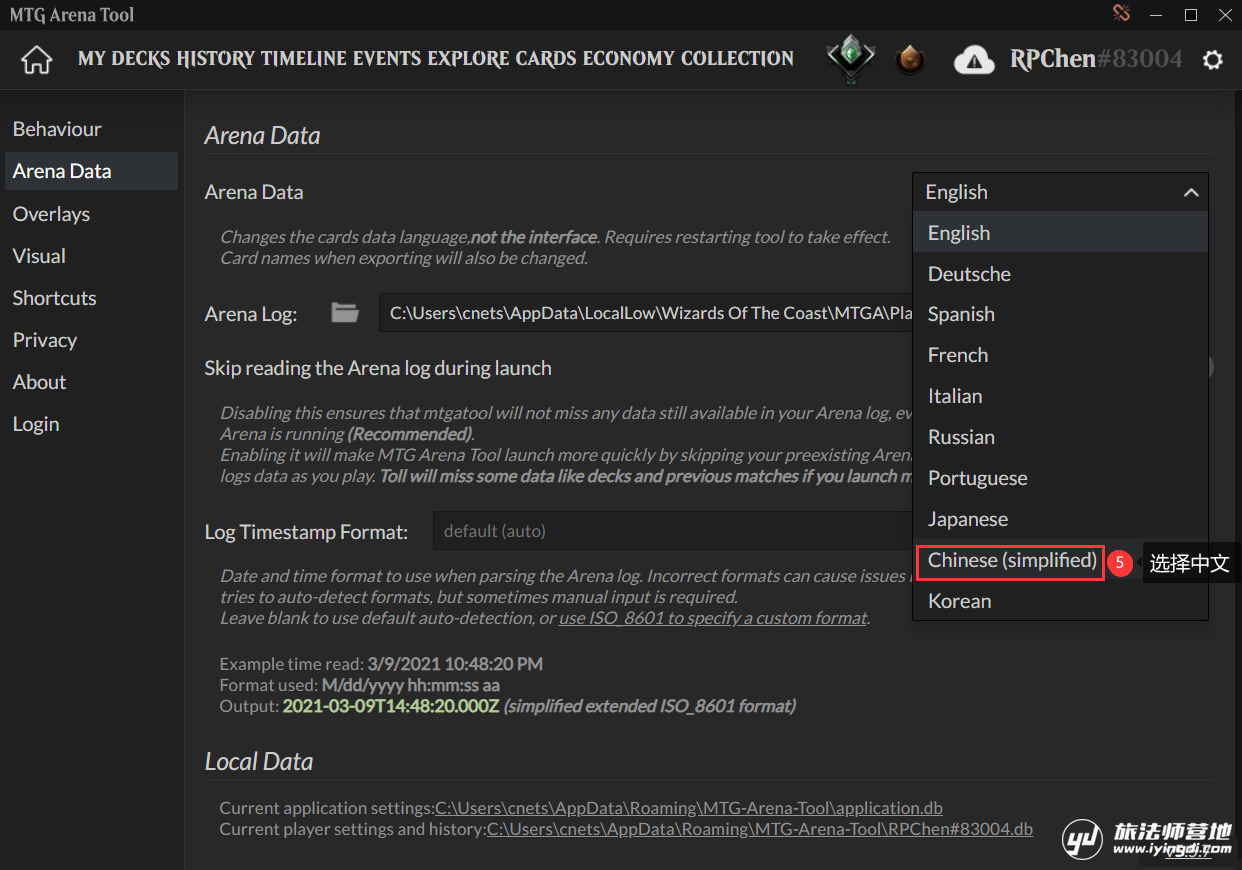Open the EXPLORE tab

[x=468, y=58]
